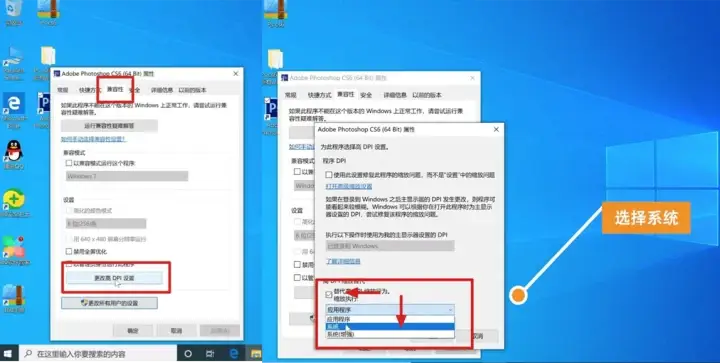Select the Photoshop shortcut on the right desktop
The image size is (720, 363).
[271, 110]
